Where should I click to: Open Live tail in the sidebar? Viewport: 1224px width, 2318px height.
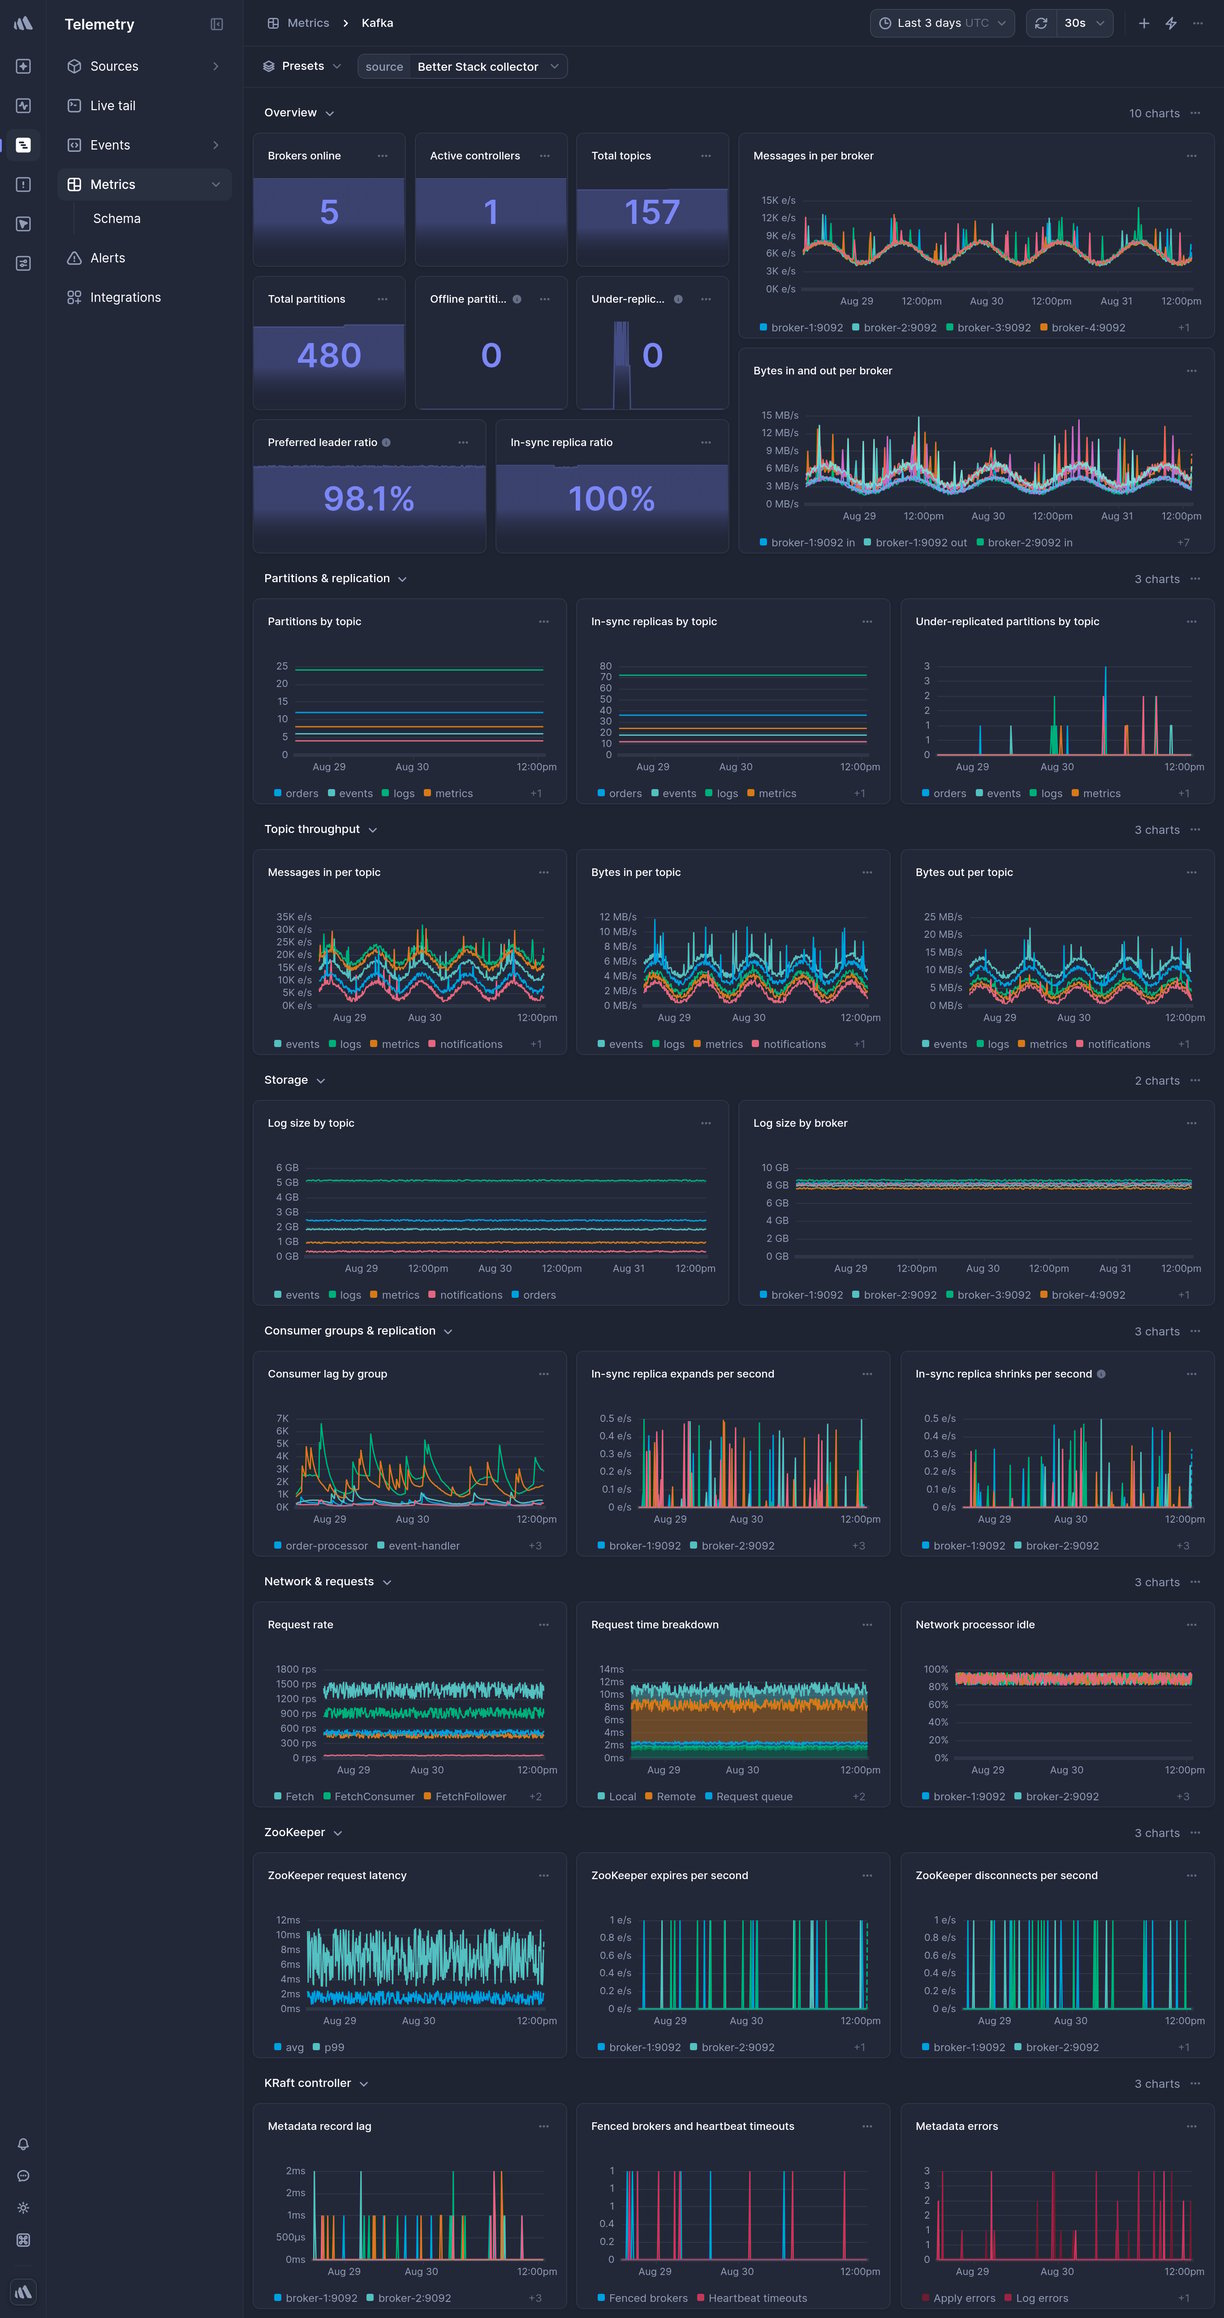coord(144,105)
